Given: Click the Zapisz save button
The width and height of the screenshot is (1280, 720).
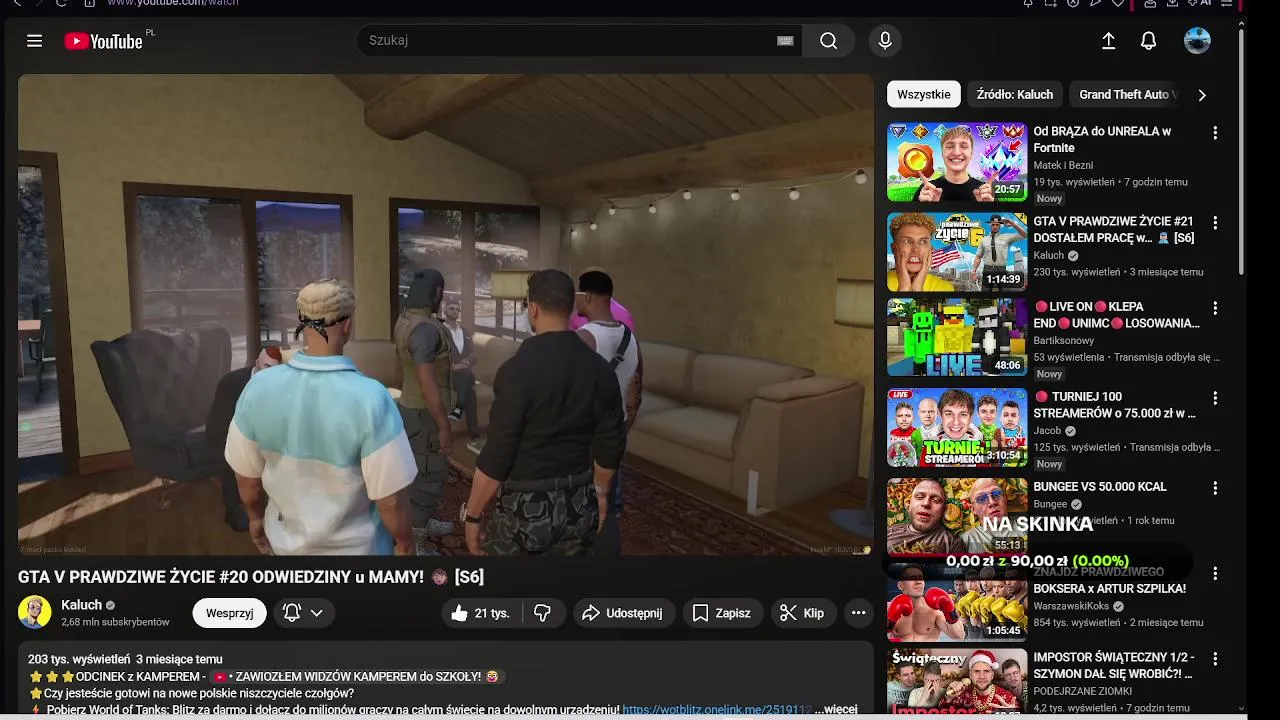Looking at the screenshot, I should click(722, 613).
